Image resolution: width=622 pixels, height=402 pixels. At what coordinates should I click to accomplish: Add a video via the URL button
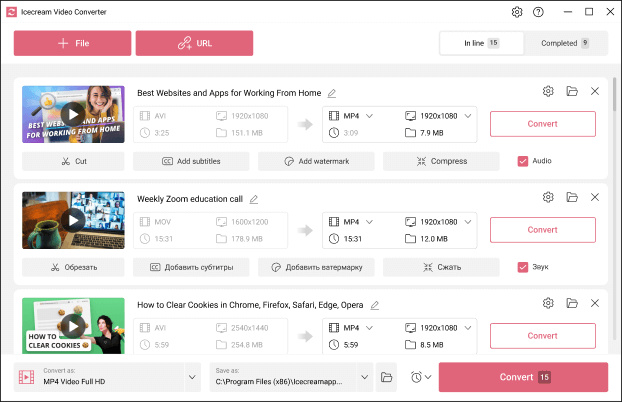coord(194,43)
